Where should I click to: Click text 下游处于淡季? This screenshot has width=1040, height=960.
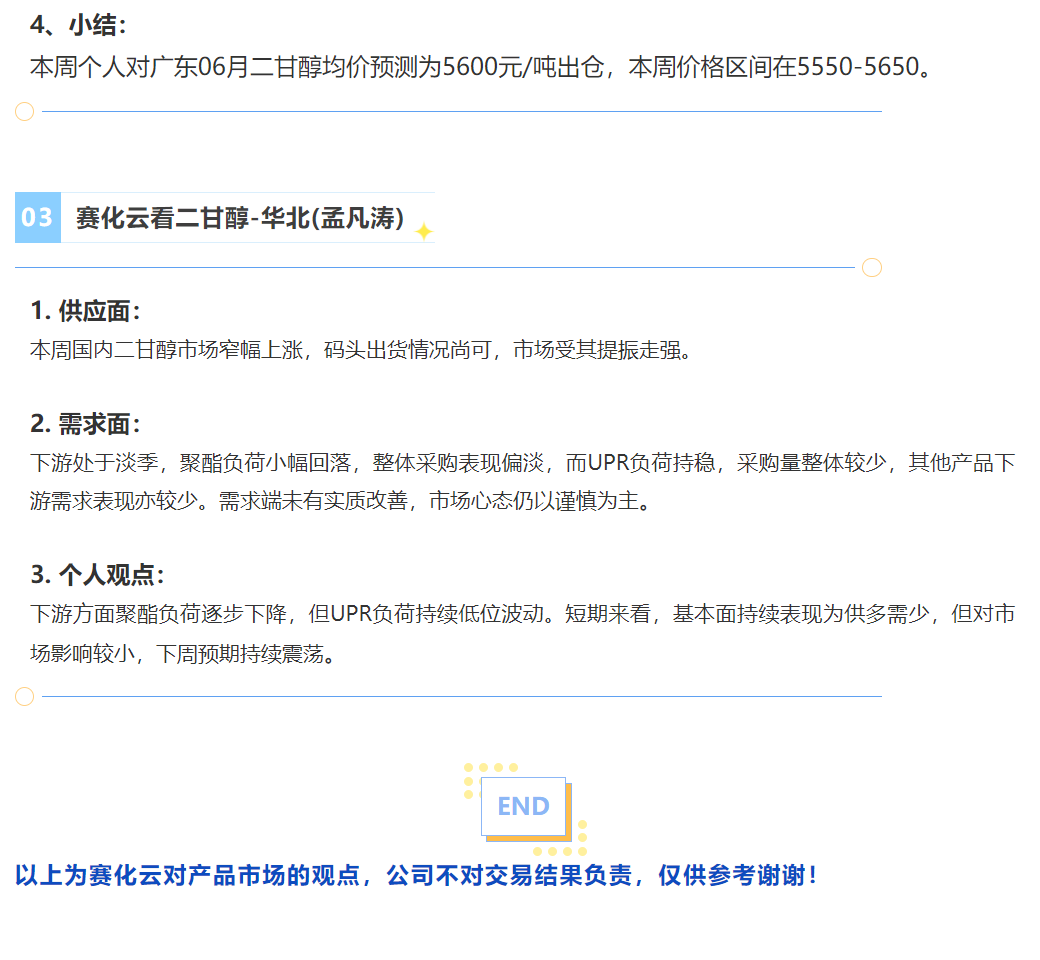94,462
